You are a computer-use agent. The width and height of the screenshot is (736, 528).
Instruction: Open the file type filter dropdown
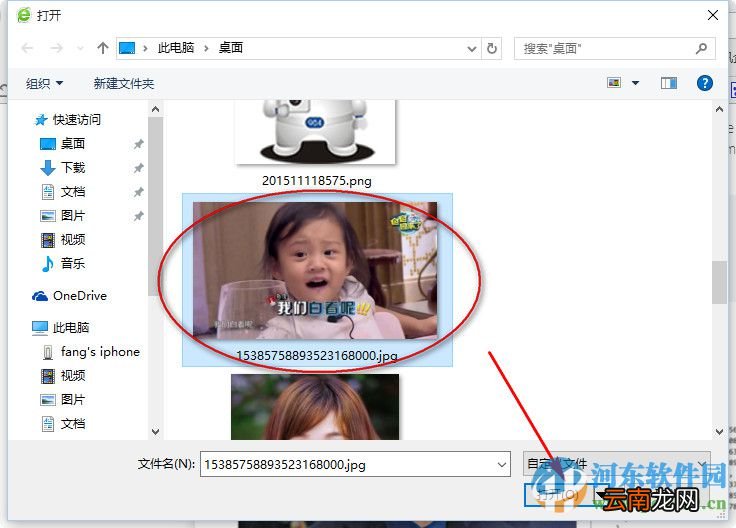[x=616, y=464]
